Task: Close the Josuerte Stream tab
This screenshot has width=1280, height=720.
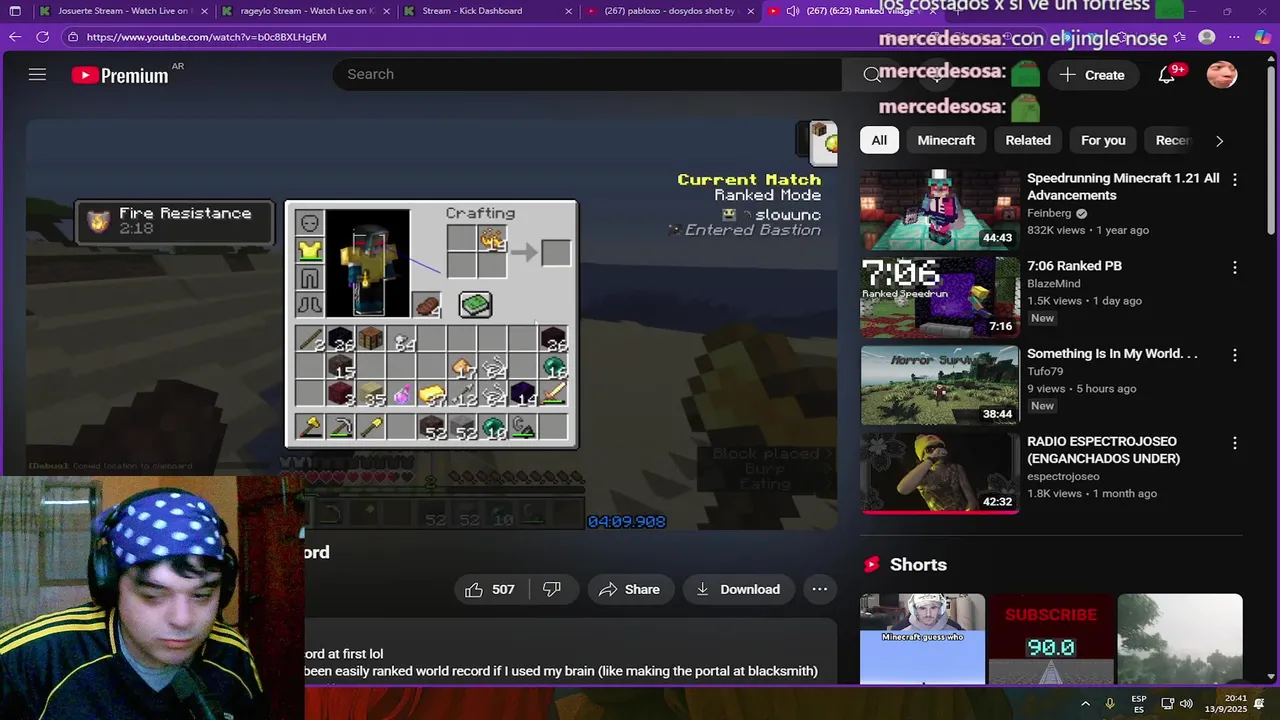Action: click(x=204, y=11)
